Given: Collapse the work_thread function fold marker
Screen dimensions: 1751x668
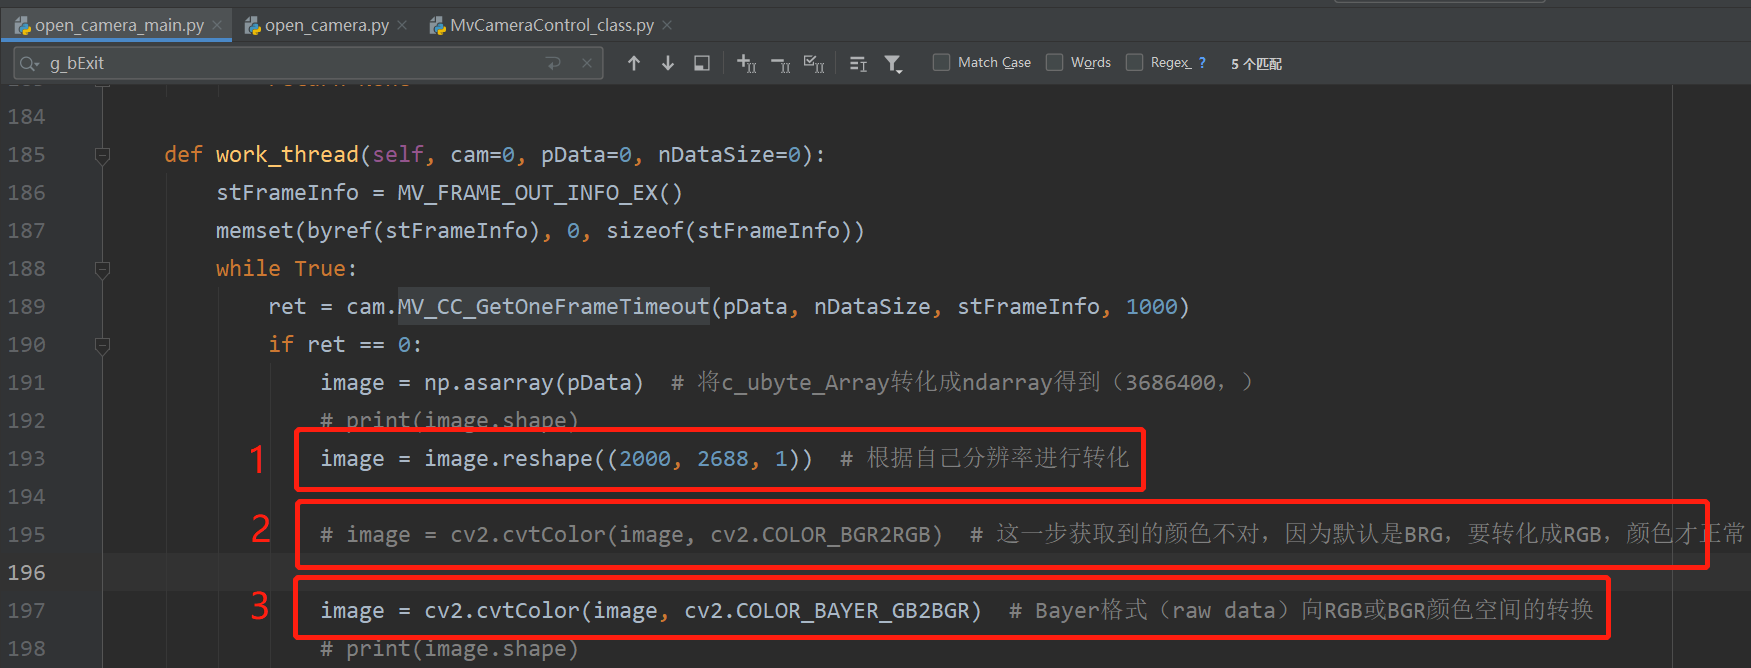Looking at the screenshot, I should pos(102,155).
